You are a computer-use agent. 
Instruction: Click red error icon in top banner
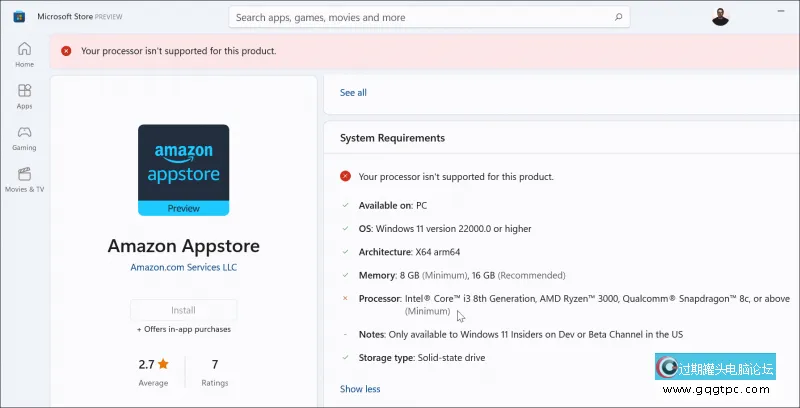click(66, 51)
